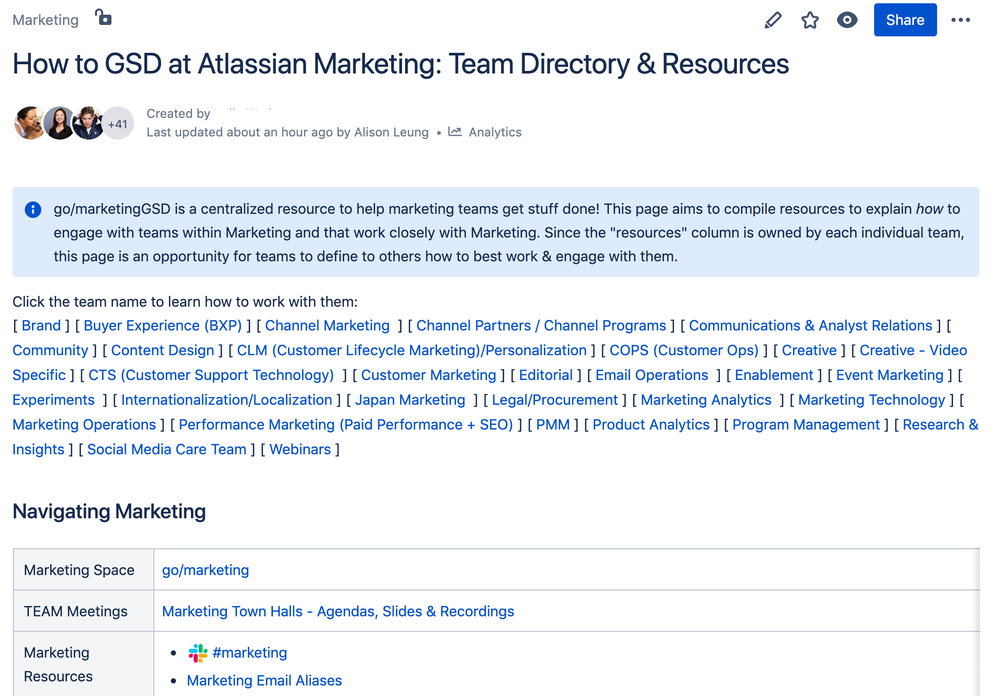Open the Customer Marketing link

(x=428, y=375)
